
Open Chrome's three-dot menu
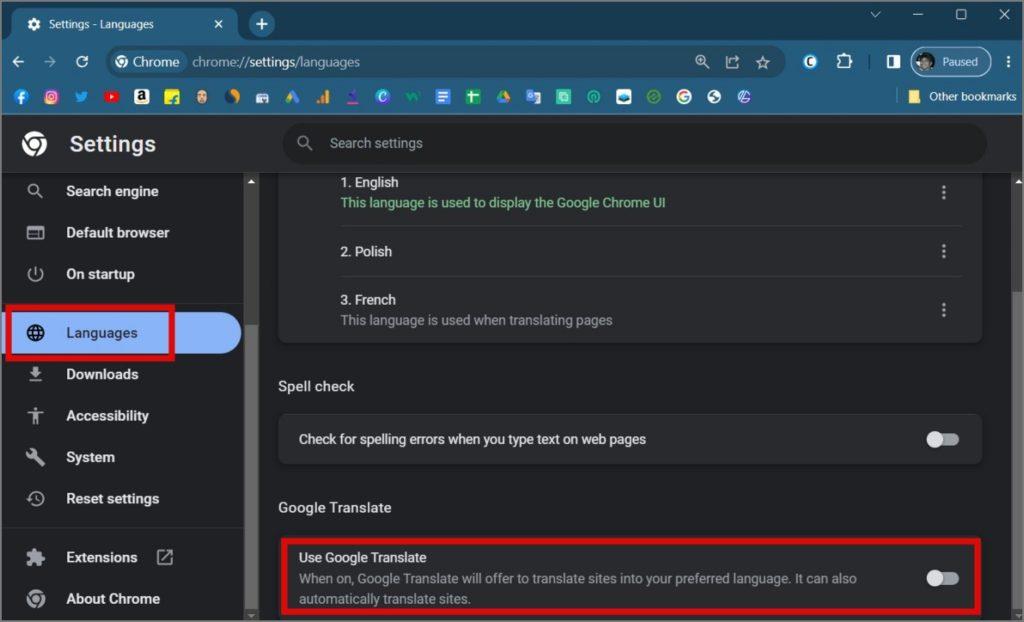click(1008, 61)
